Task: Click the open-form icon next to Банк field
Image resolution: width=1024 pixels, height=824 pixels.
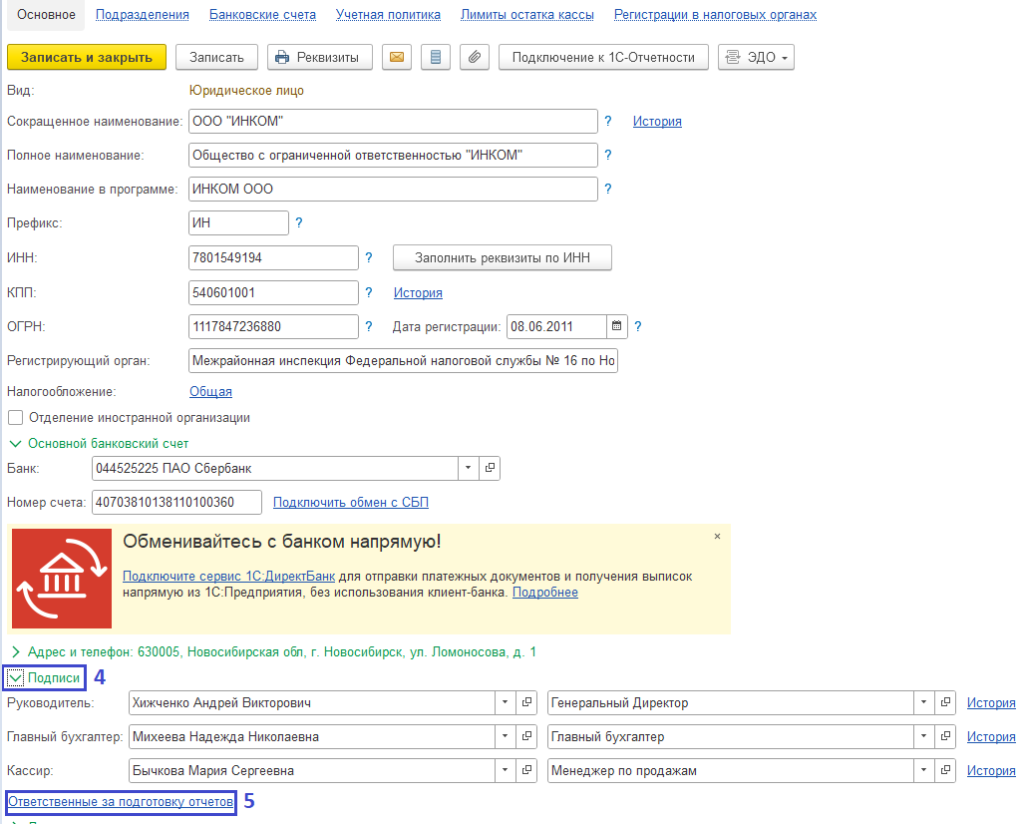Action: coord(489,467)
